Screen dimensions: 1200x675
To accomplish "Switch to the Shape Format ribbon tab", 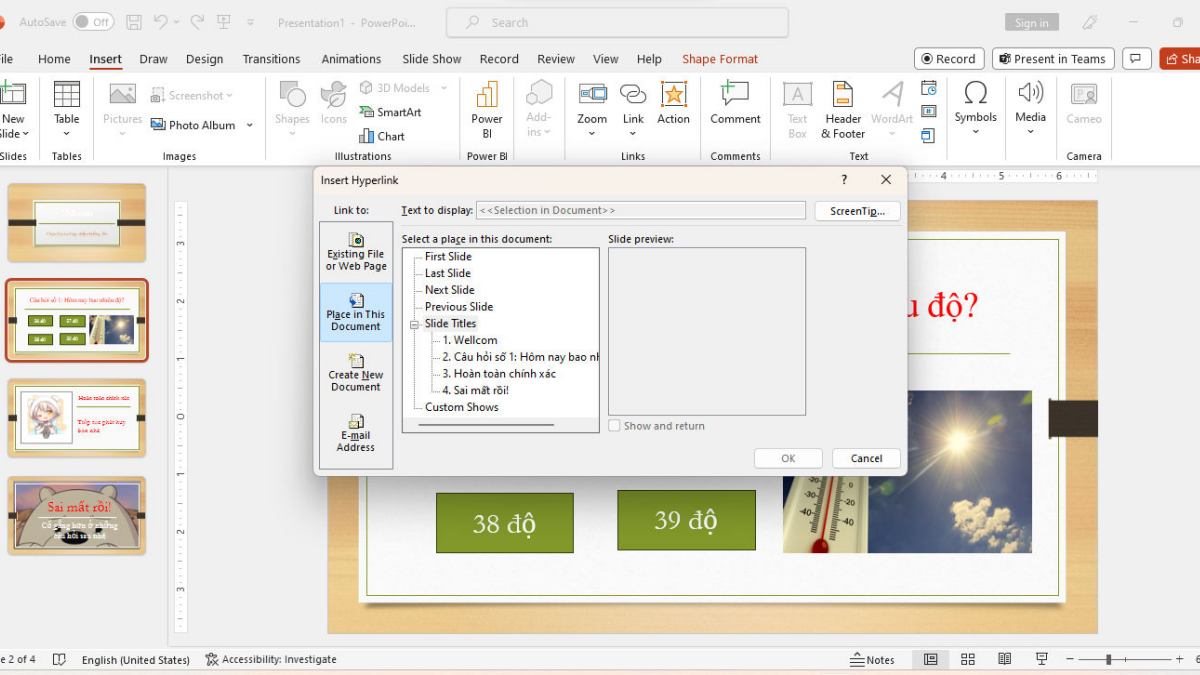I will point(719,58).
